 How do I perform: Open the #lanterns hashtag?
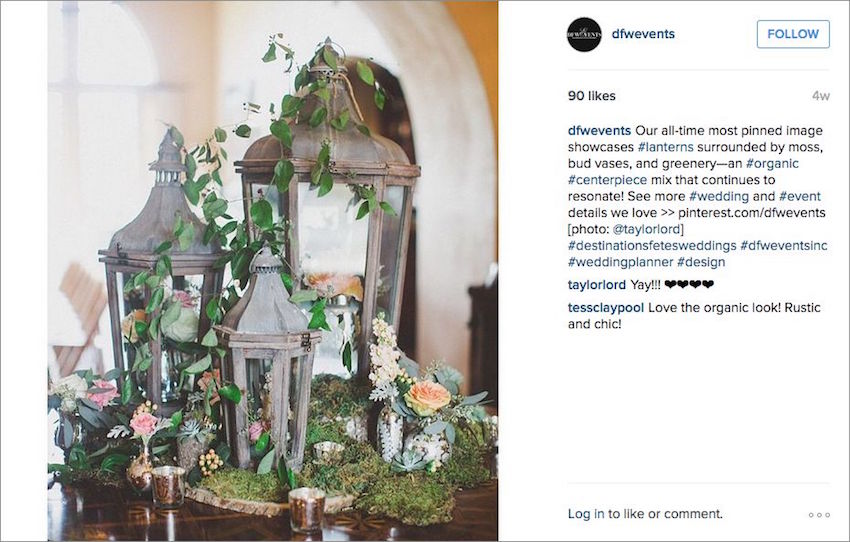(665, 147)
